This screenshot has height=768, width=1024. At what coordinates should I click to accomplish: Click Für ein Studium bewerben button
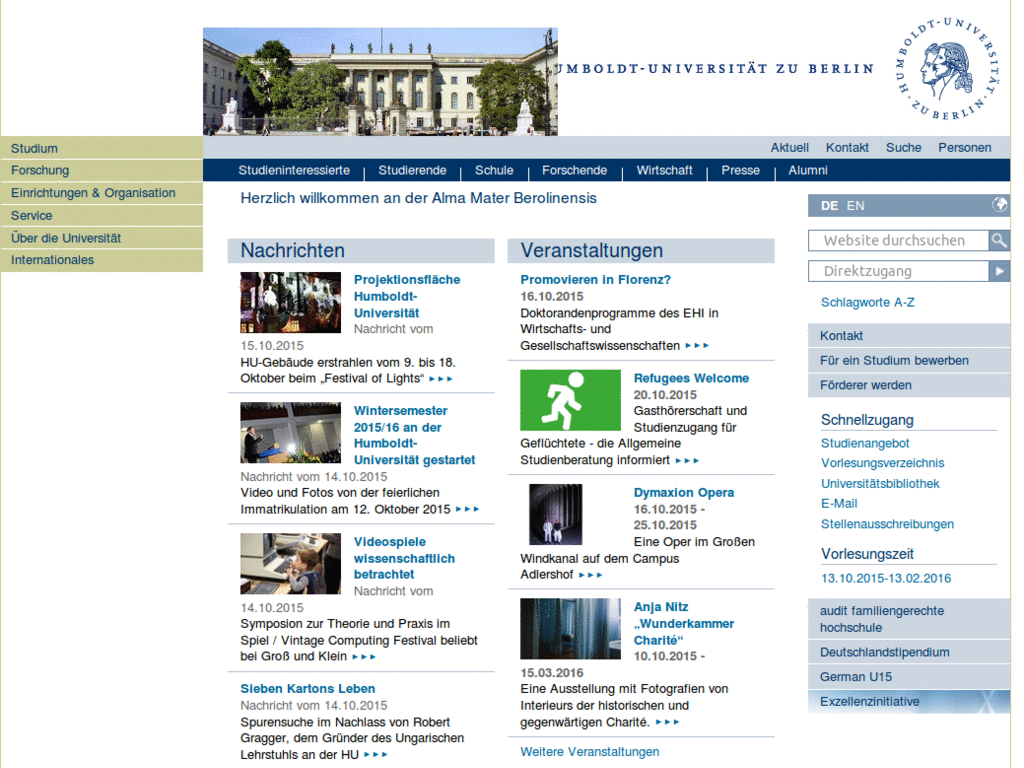click(908, 360)
